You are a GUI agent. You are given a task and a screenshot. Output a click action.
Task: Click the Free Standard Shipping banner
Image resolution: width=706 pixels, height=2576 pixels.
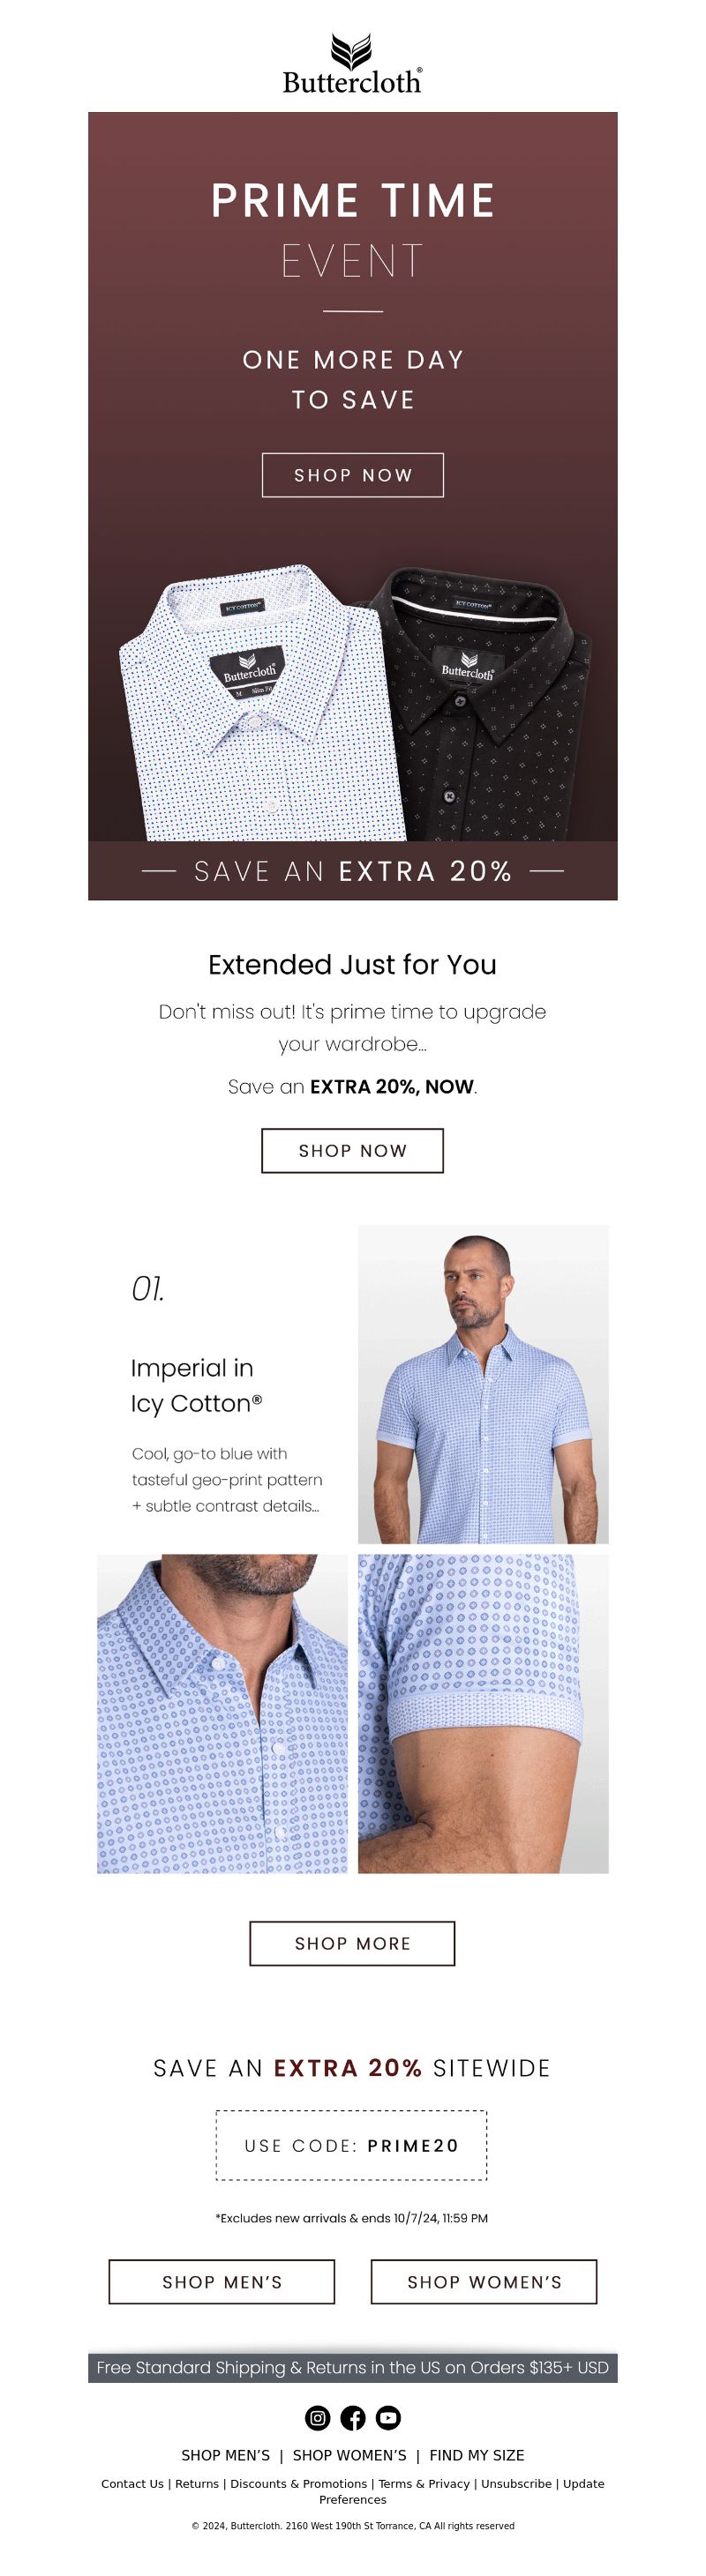point(353,2367)
